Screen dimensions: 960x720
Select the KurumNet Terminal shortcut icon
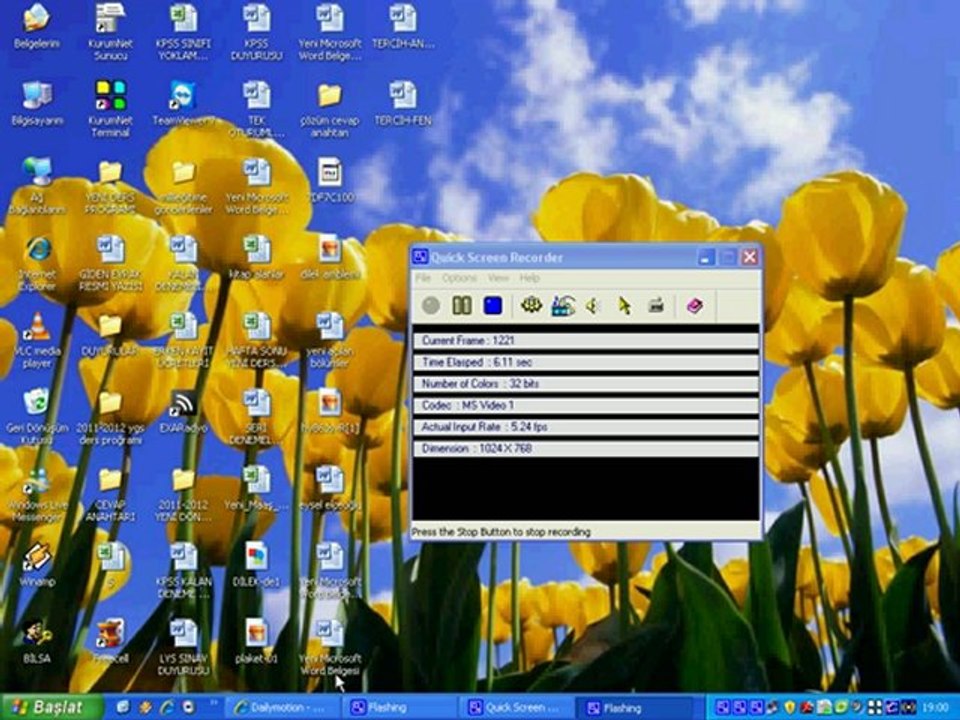[110, 109]
